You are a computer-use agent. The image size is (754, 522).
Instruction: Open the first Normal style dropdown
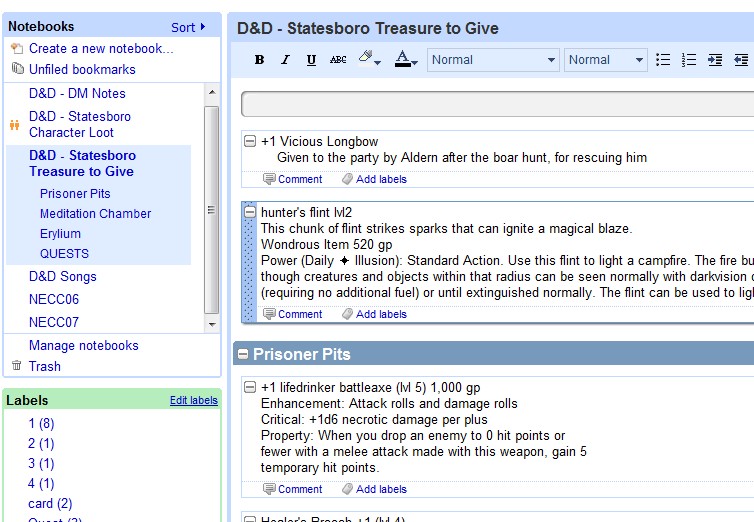(493, 60)
